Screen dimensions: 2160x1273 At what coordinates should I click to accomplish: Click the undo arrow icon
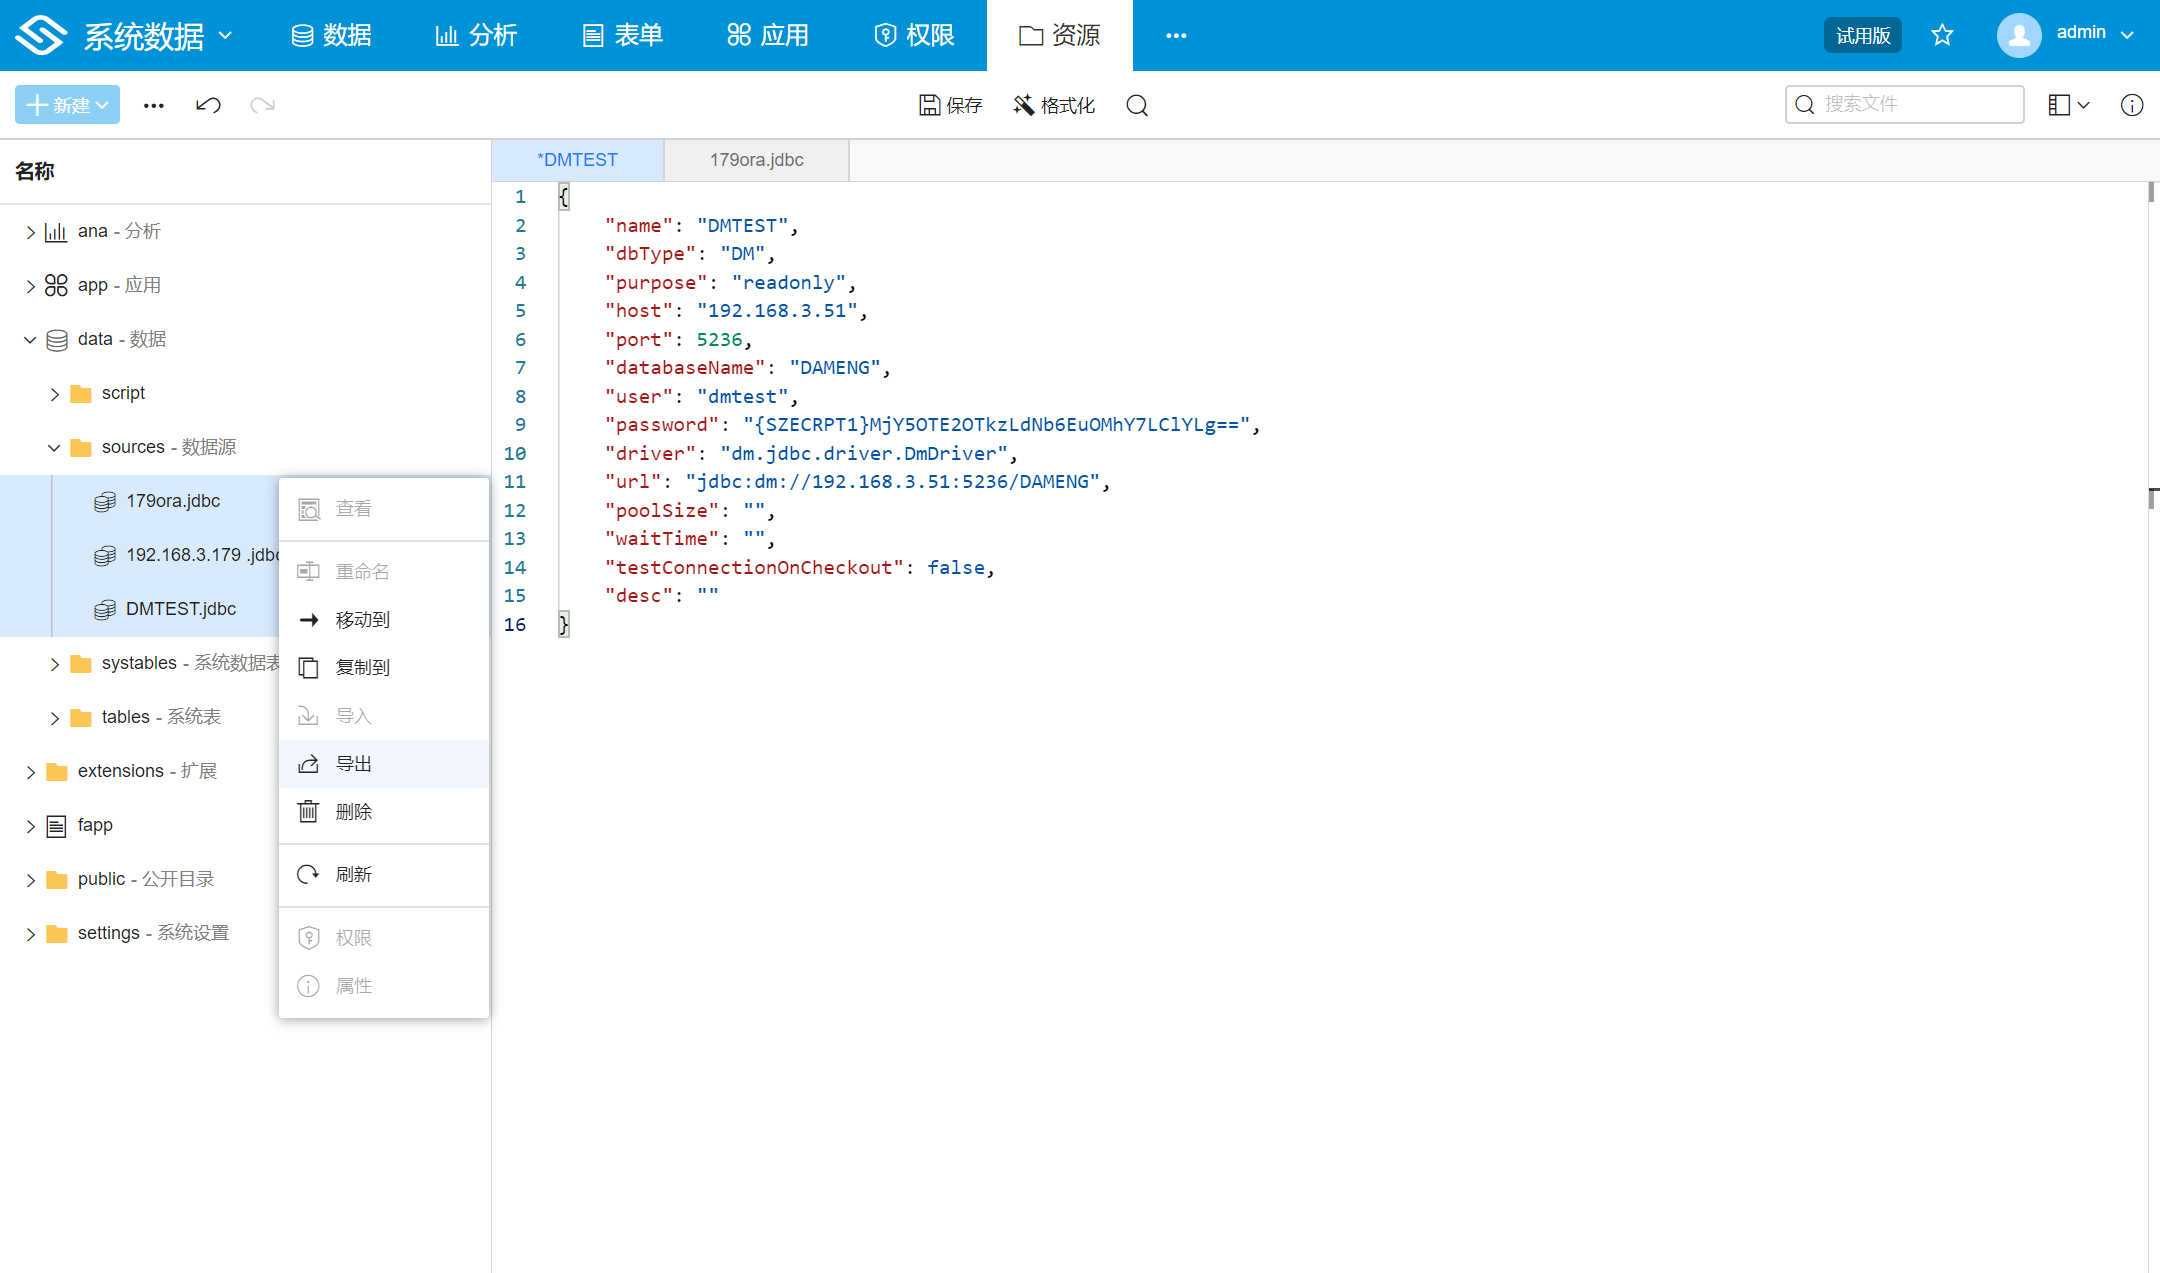point(208,105)
